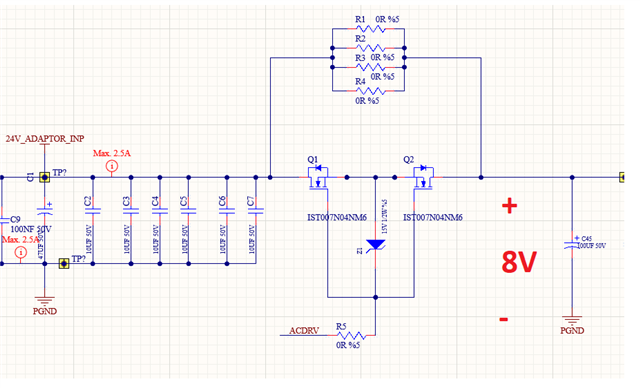Click IST007N04NM6 part number under Q2

pos(433,217)
